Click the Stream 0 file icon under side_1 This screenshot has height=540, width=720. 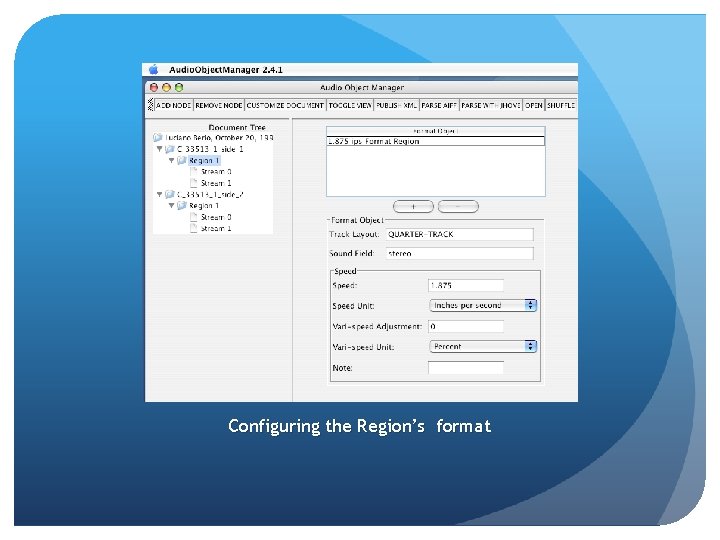(x=194, y=172)
